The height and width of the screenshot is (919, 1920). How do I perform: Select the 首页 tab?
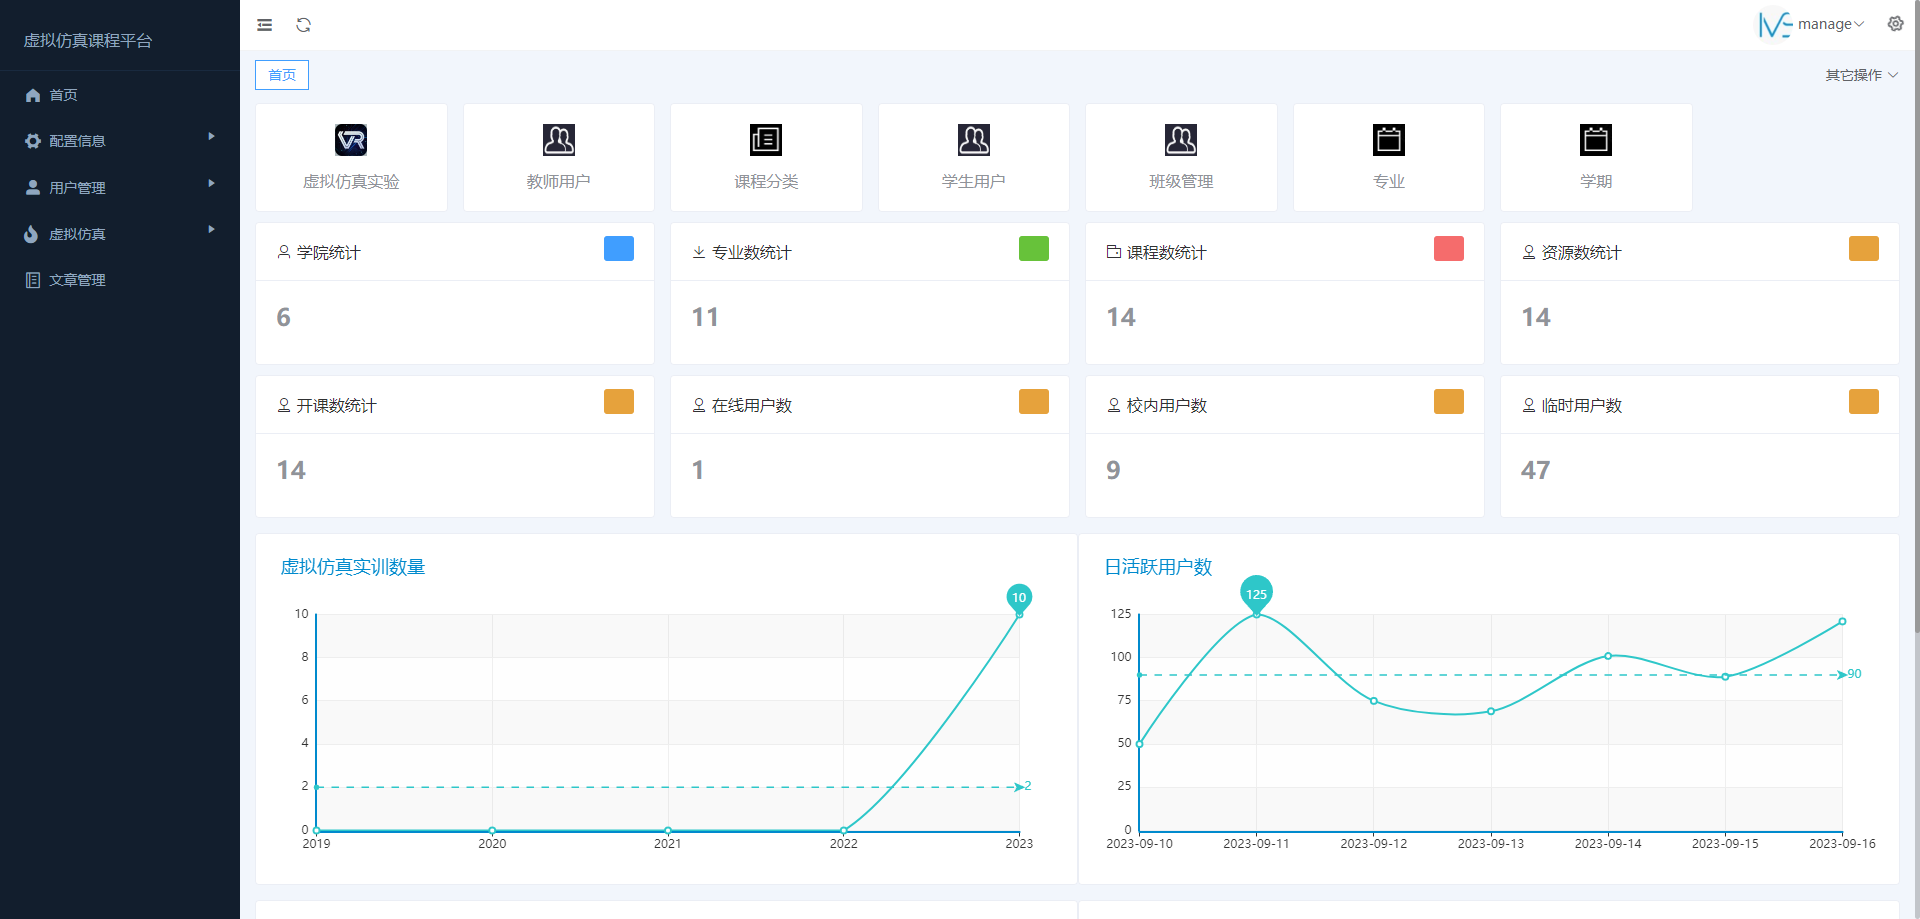tap(282, 75)
